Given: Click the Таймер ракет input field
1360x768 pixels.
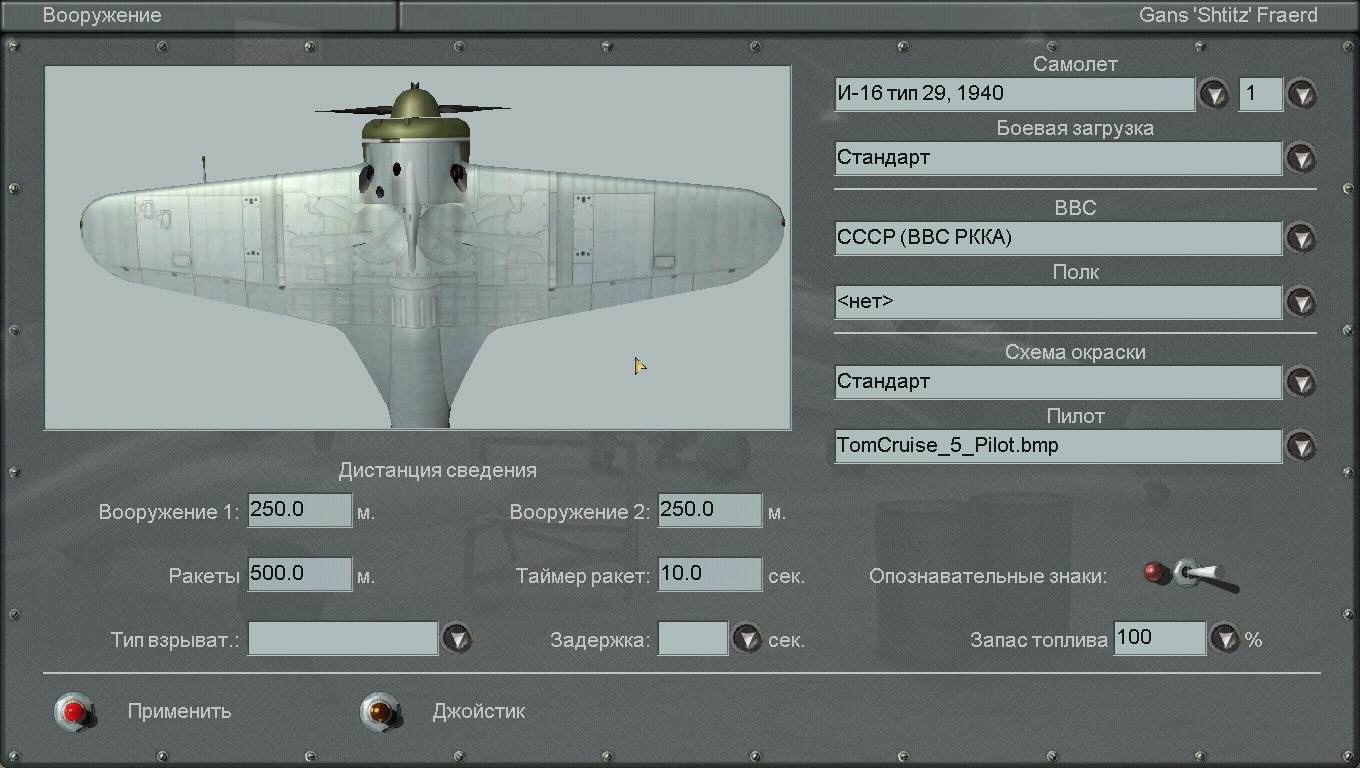Looking at the screenshot, I should pyautogui.click(x=710, y=574).
